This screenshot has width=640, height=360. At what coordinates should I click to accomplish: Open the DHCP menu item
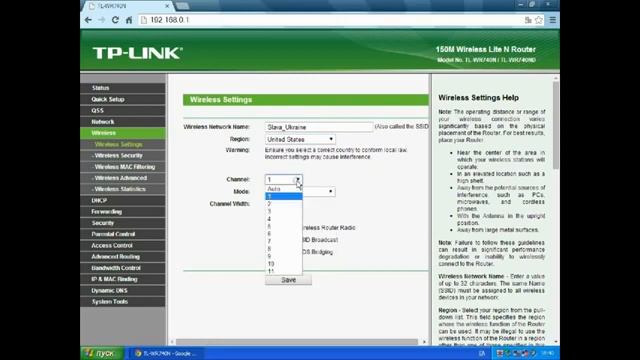(123, 200)
